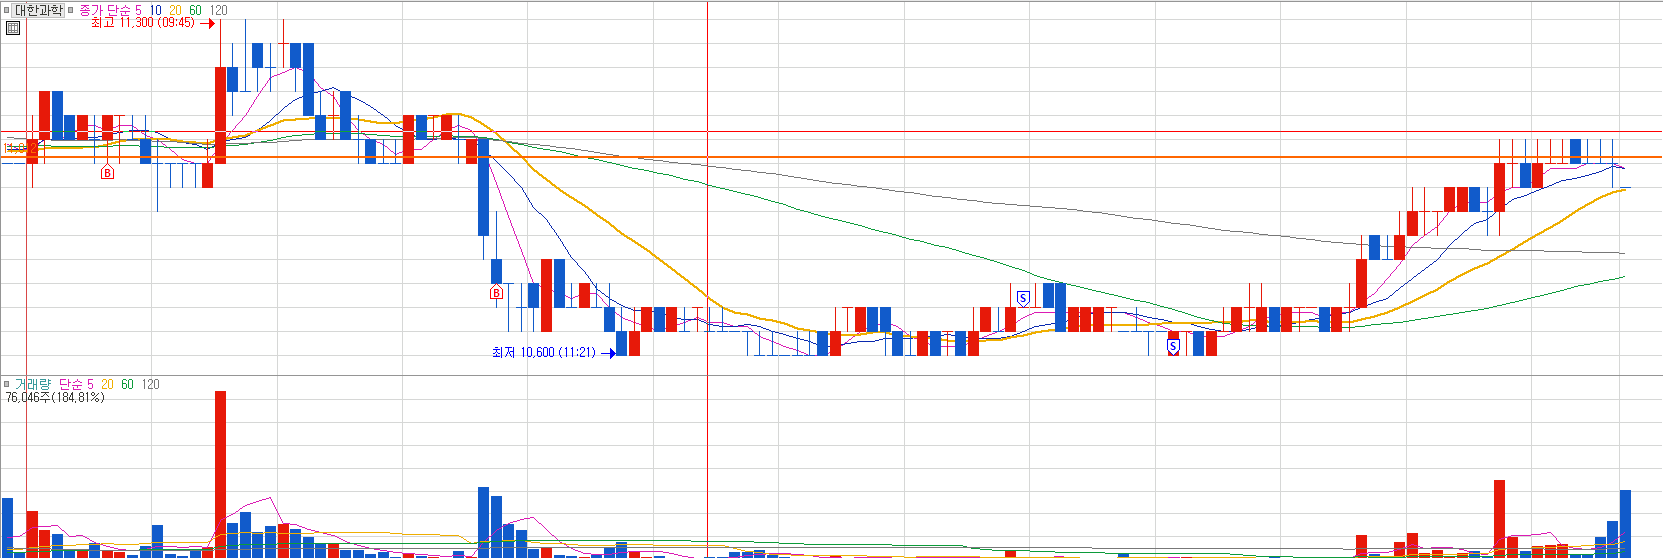Click the 최고 11,300 (09:45) high annotation
The image size is (1663, 558).
pos(143,23)
